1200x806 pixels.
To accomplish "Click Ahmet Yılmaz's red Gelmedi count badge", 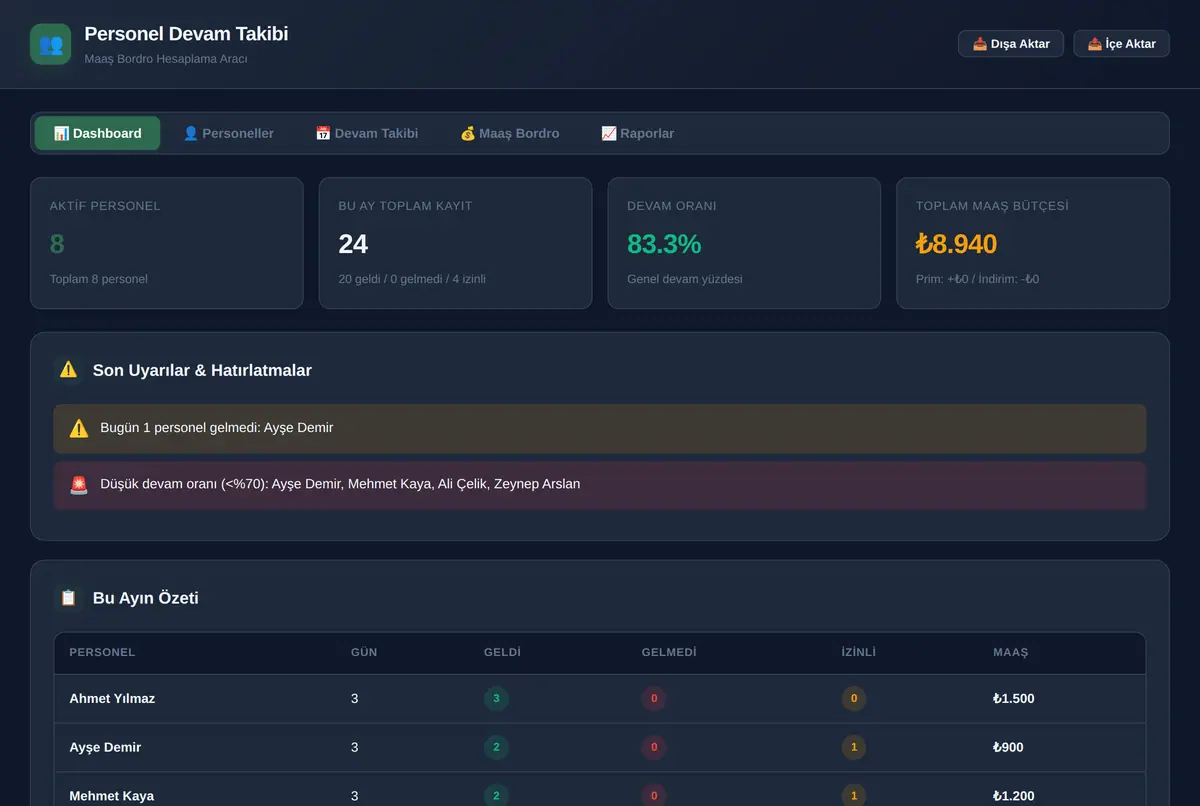I will pos(654,699).
